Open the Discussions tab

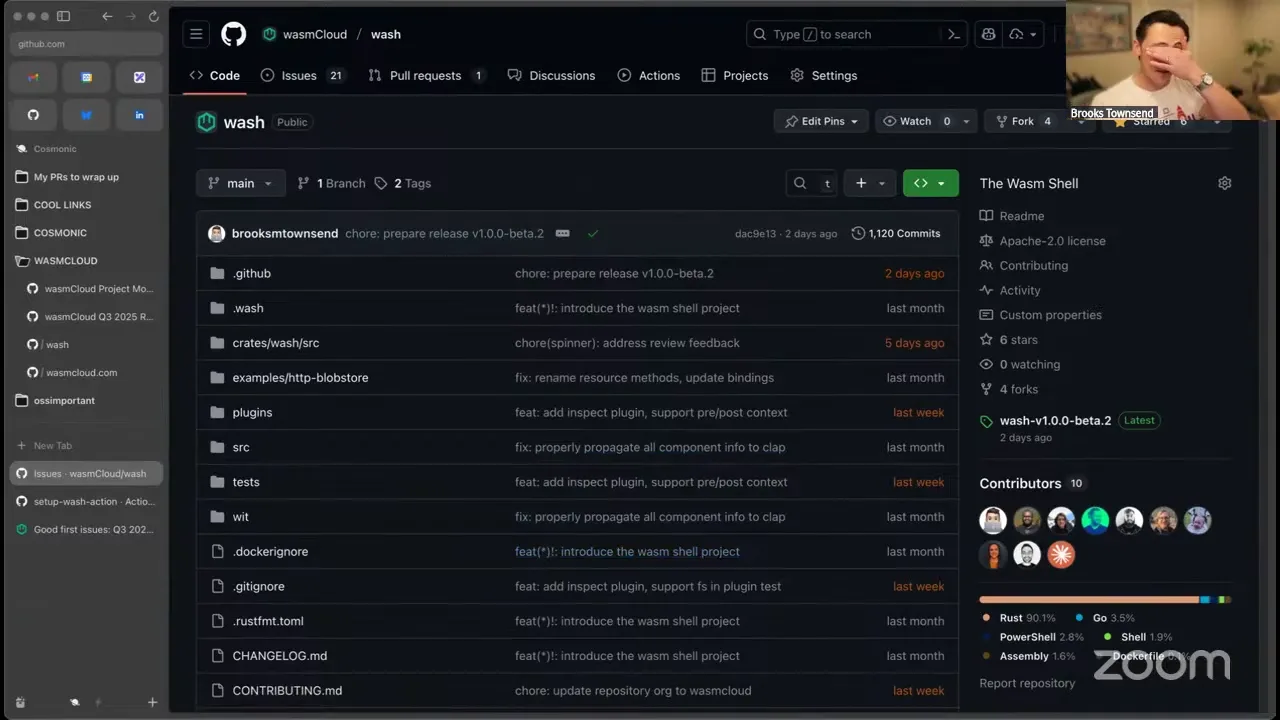[x=551, y=75]
